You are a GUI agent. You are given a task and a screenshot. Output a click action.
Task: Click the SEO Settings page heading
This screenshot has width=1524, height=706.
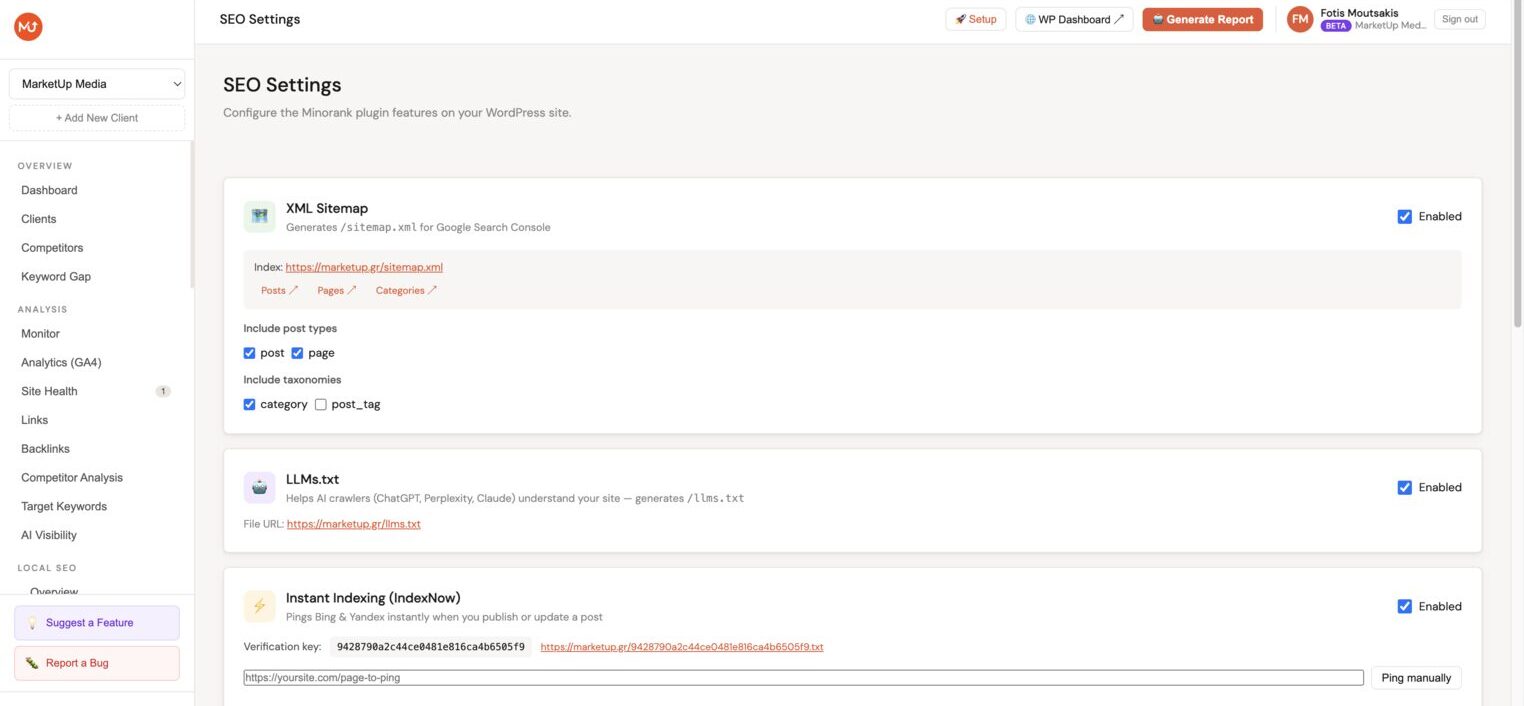pos(282,85)
